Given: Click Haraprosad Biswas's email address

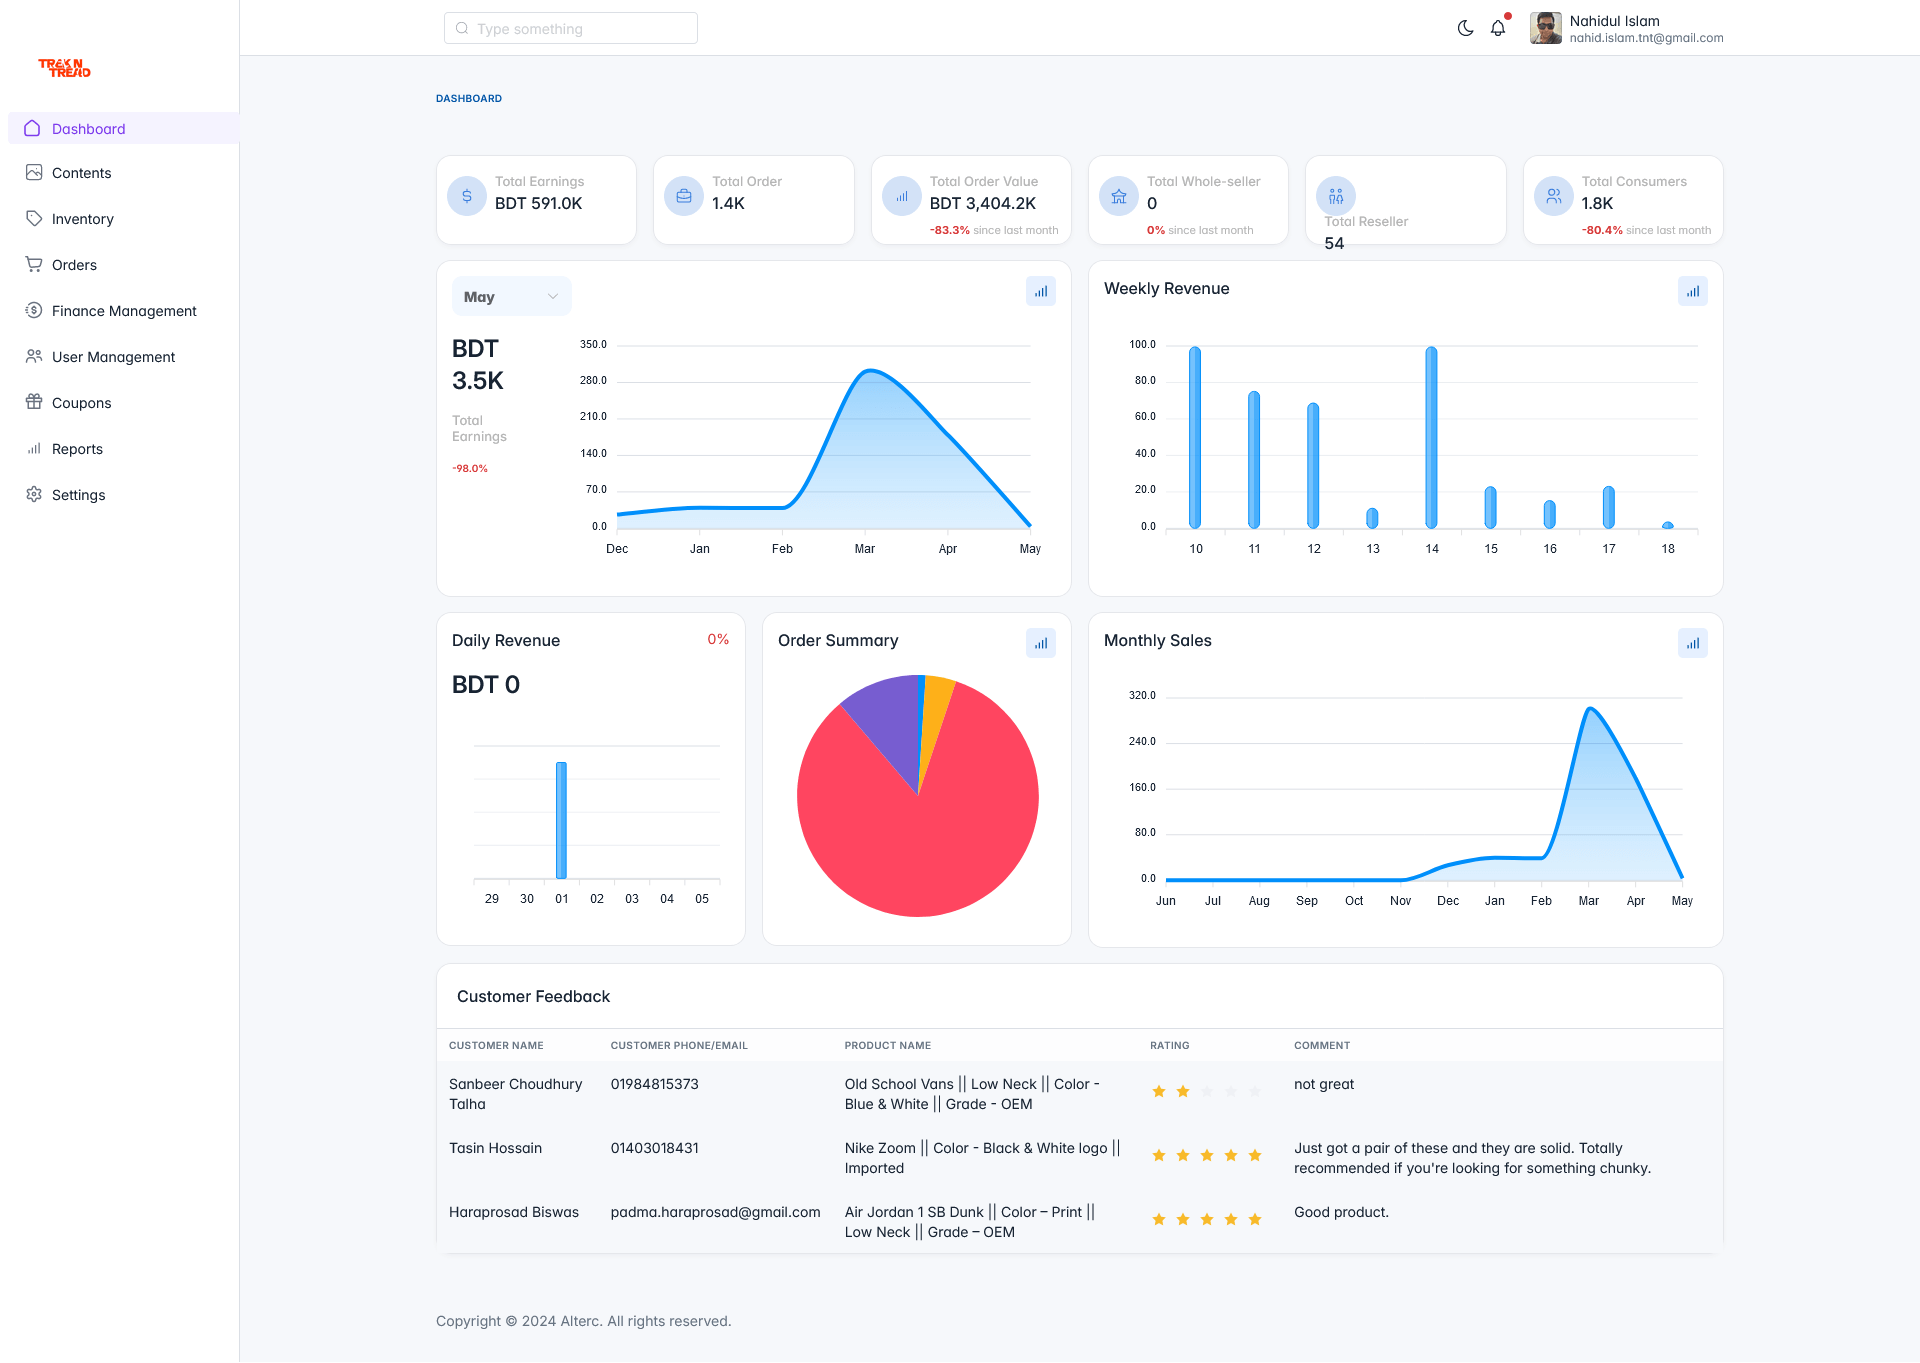Looking at the screenshot, I should pos(715,1212).
